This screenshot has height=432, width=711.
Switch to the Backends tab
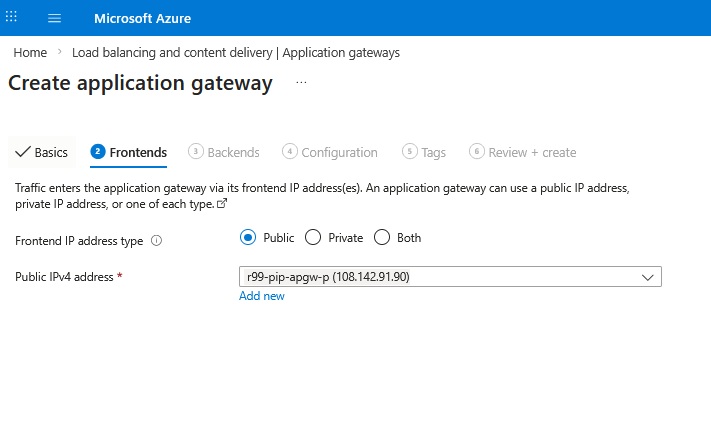click(x=224, y=152)
